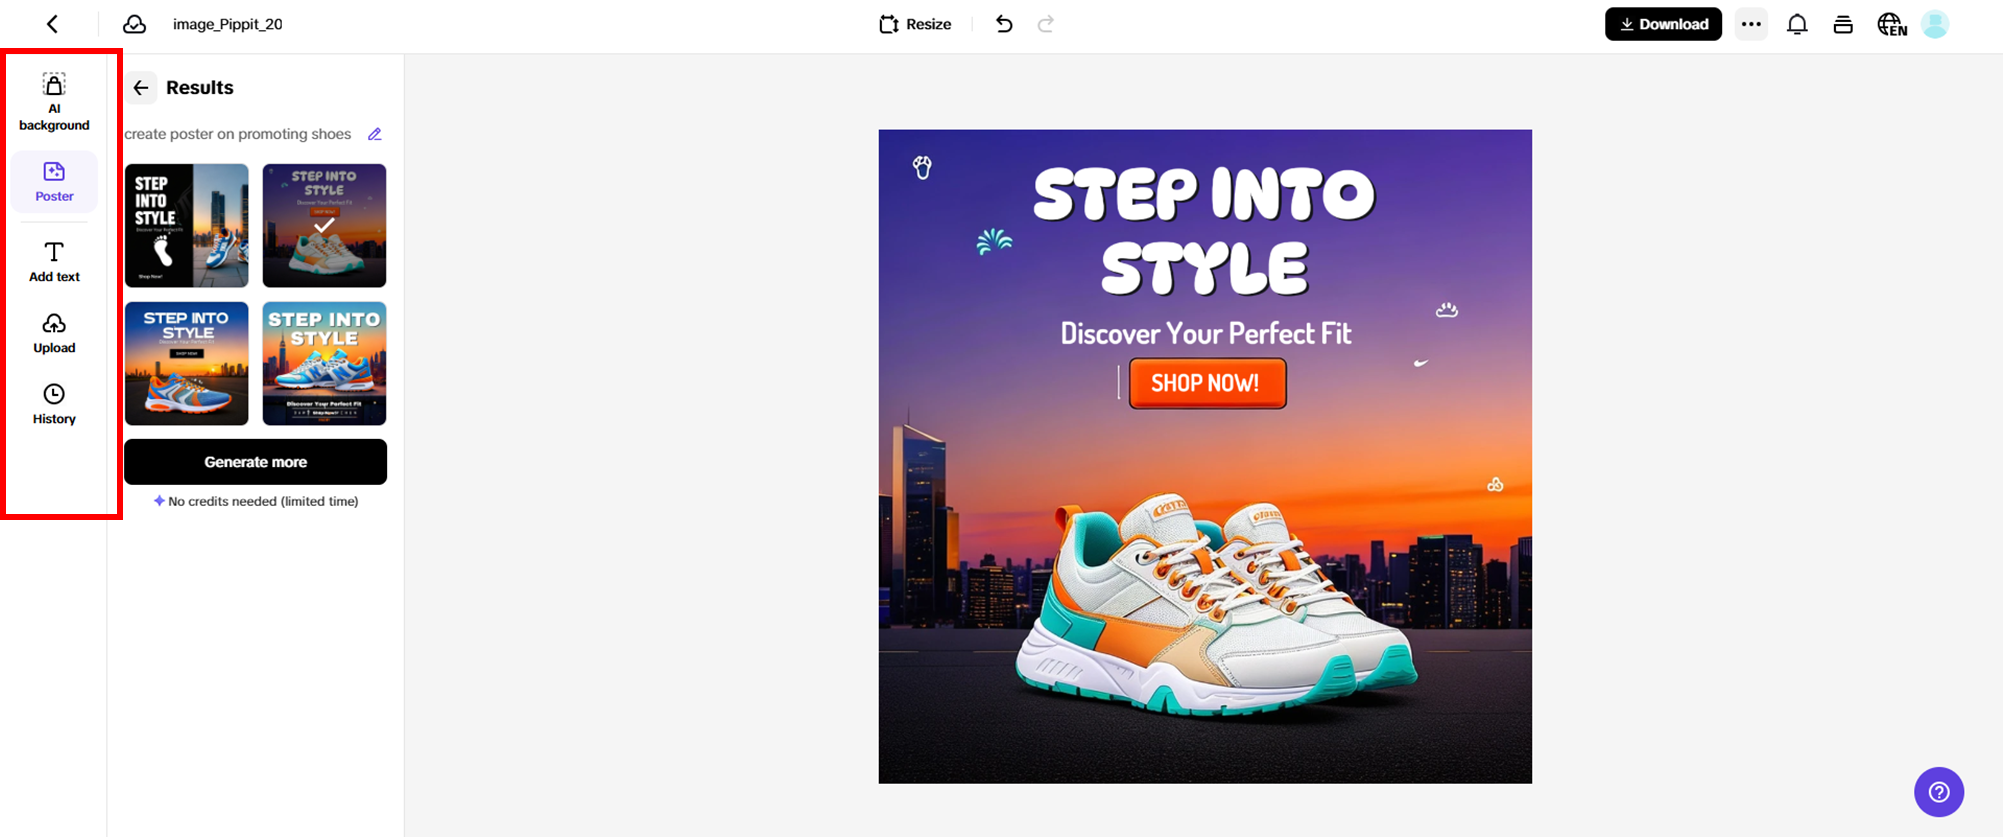Edit the prompt with the pencil icon

coord(375,133)
